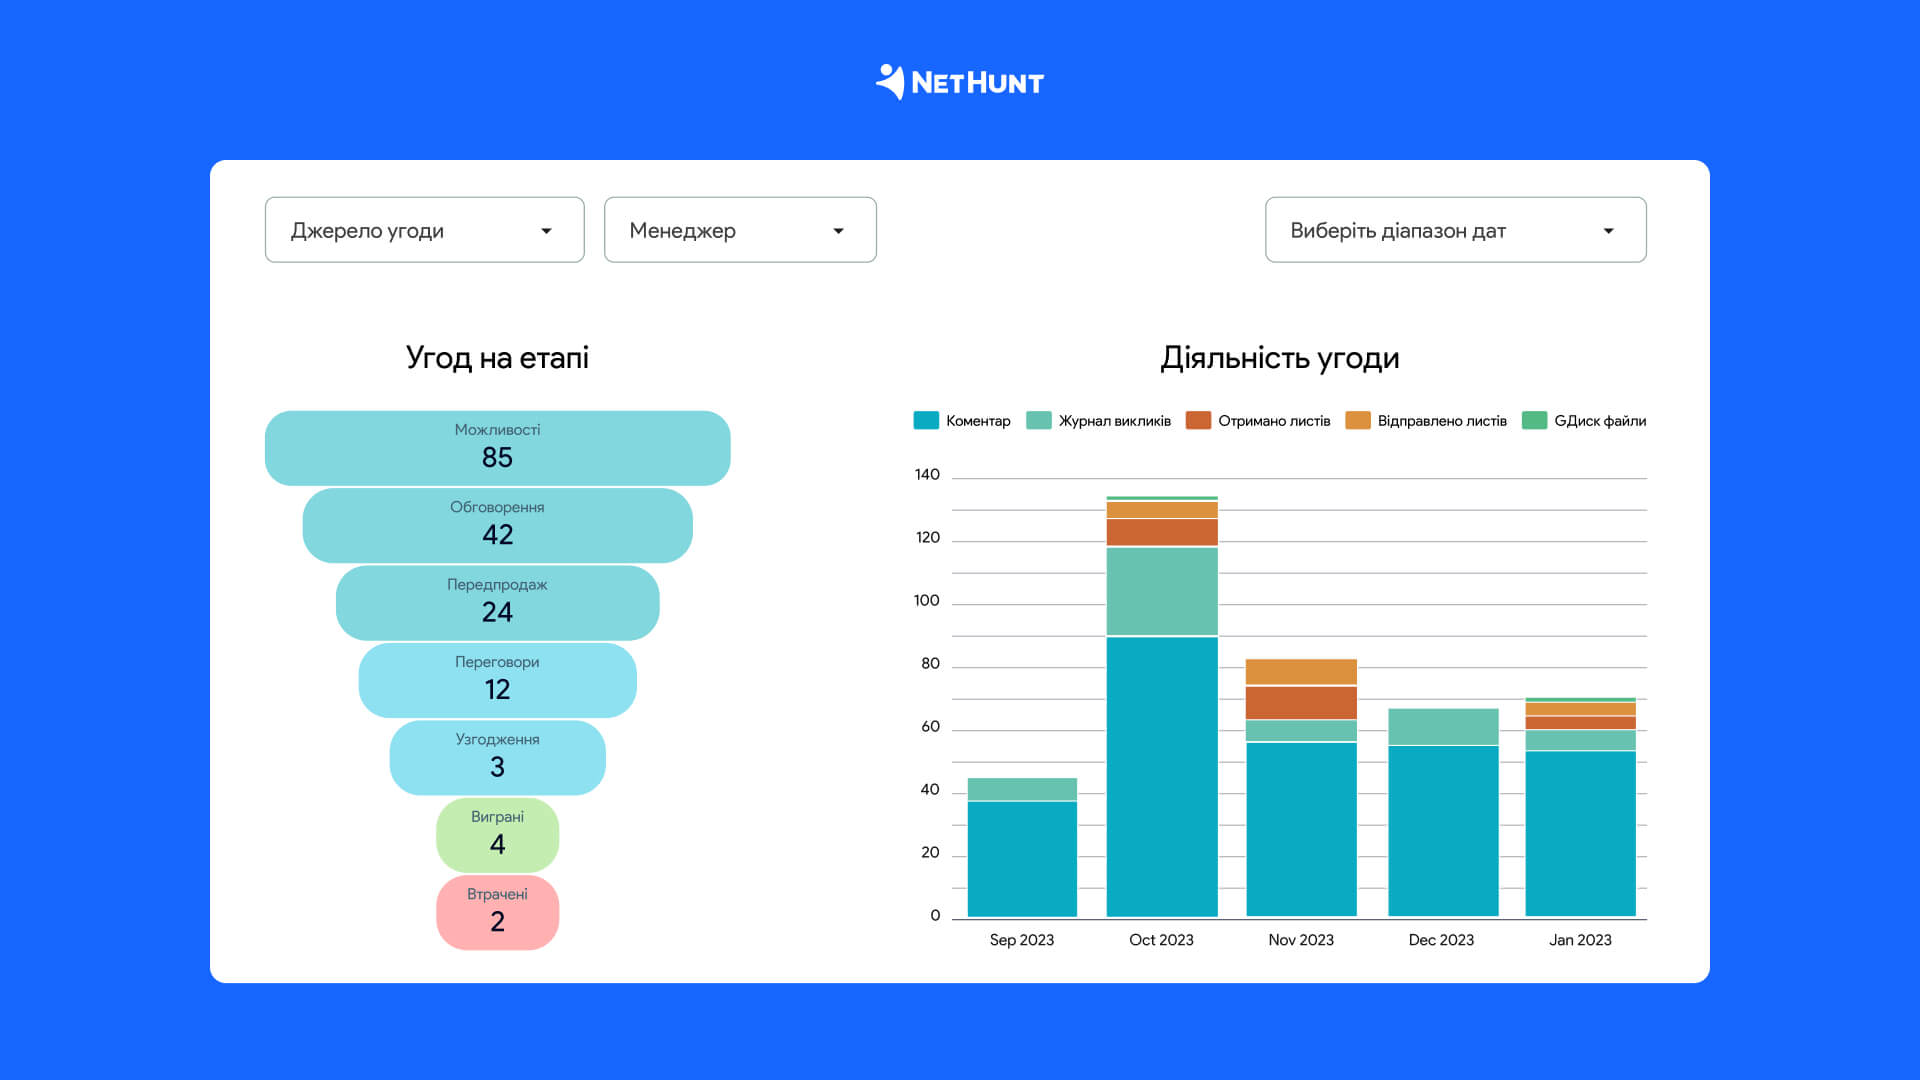Click the Передпродаж 24 funnel stage
The image size is (1920, 1080).
[497, 602]
